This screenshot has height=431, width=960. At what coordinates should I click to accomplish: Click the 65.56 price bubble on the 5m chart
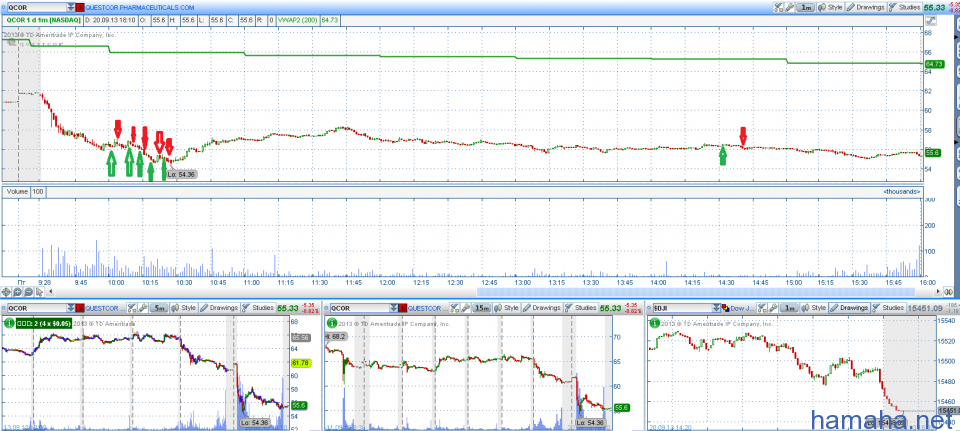(x=299, y=337)
